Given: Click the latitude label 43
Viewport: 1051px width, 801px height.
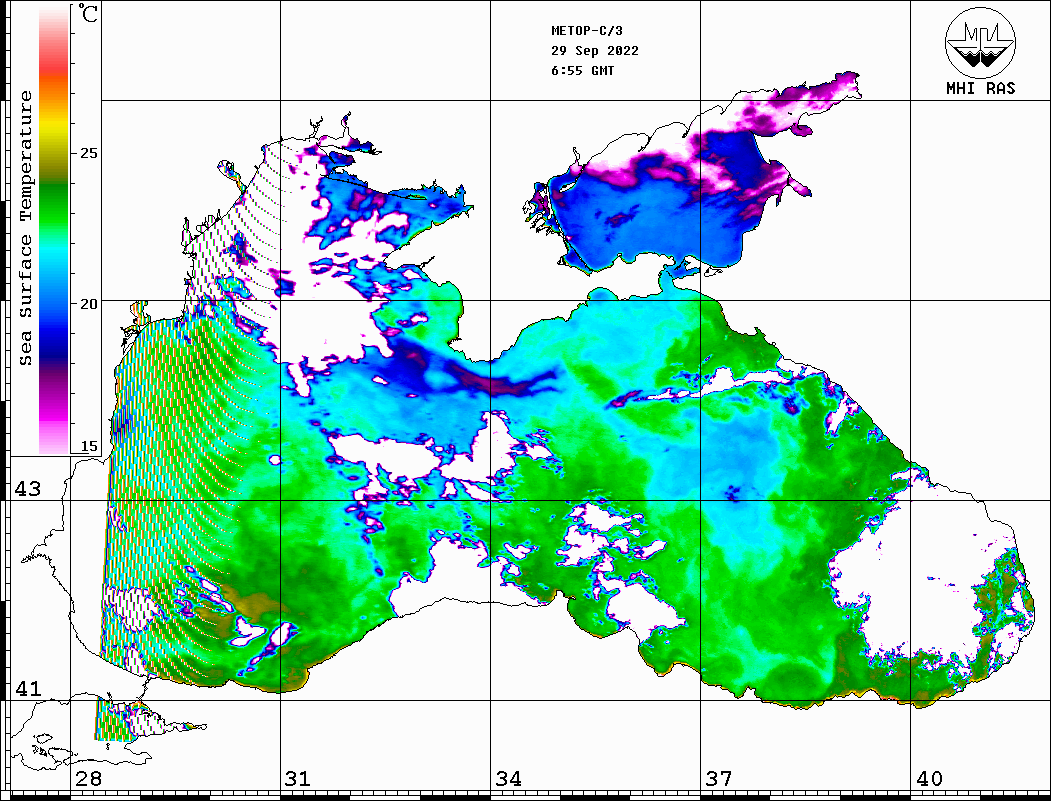Looking at the screenshot, I should coord(28,489).
